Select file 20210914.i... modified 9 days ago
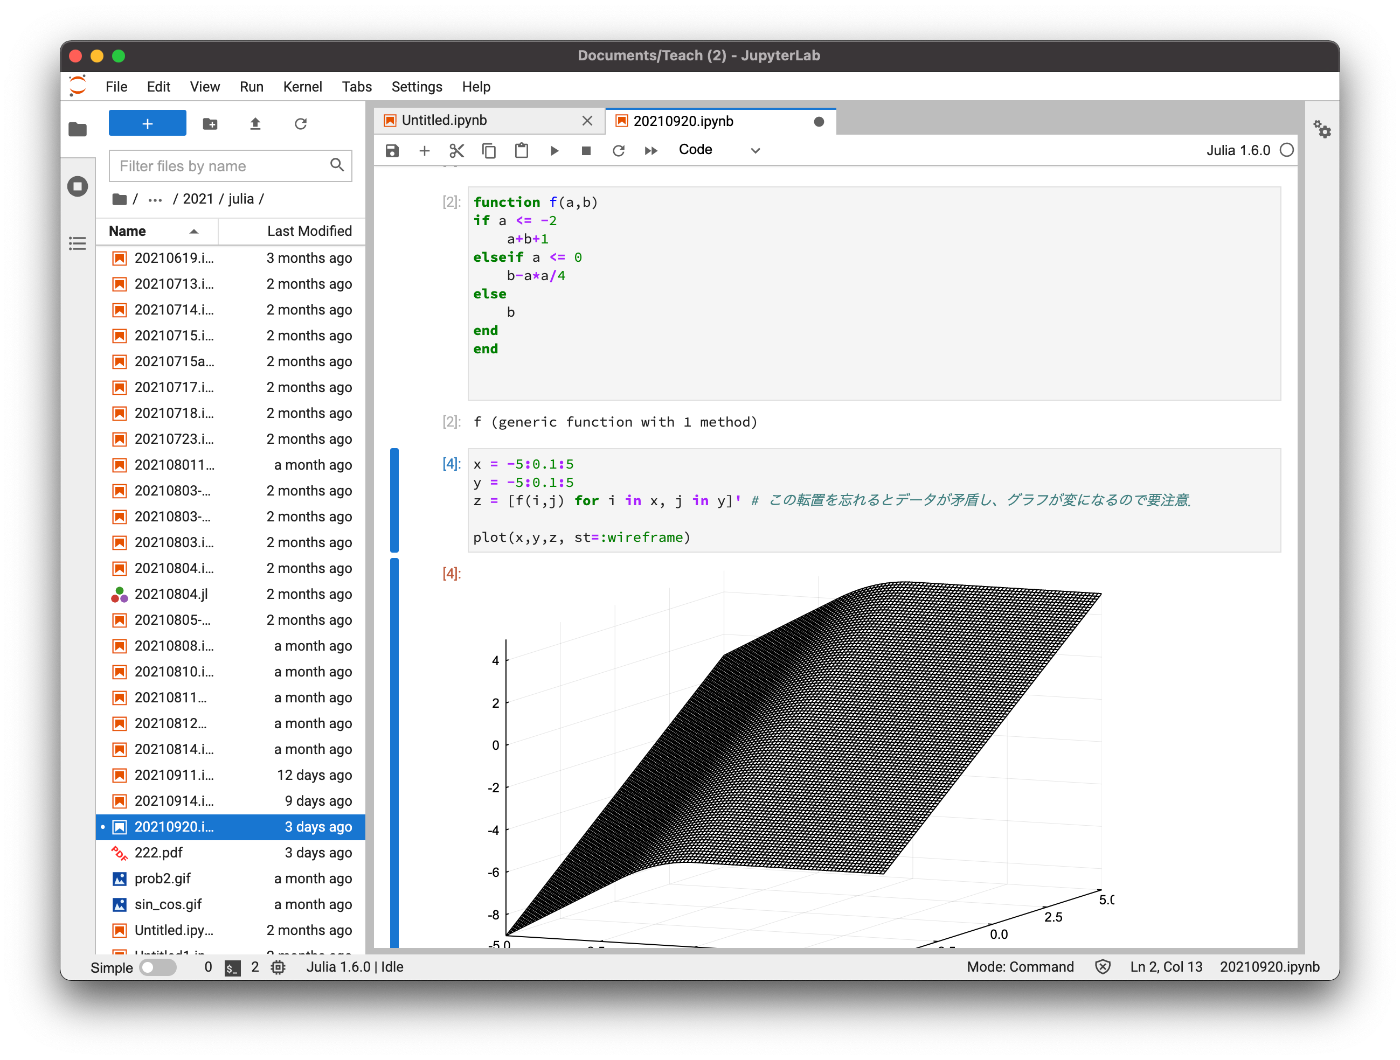This screenshot has height=1060, width=1400. point(231,801)
